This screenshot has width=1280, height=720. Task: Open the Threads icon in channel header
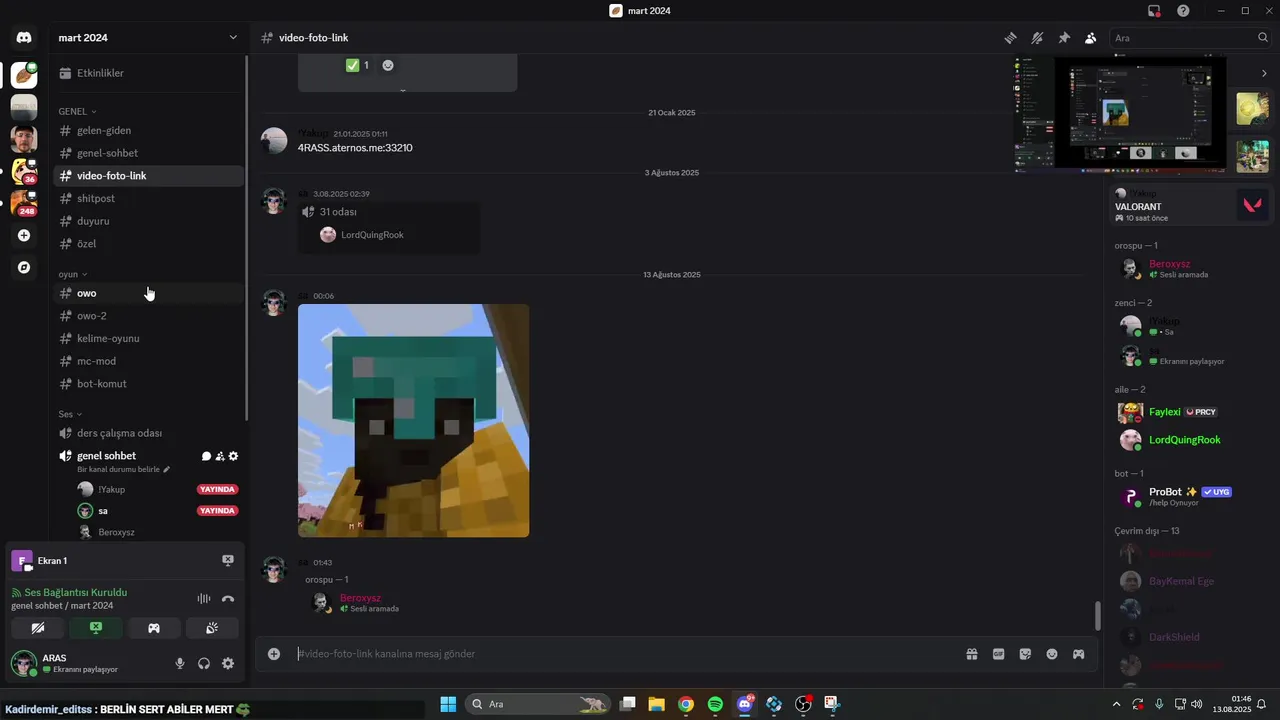(1010, 38)
